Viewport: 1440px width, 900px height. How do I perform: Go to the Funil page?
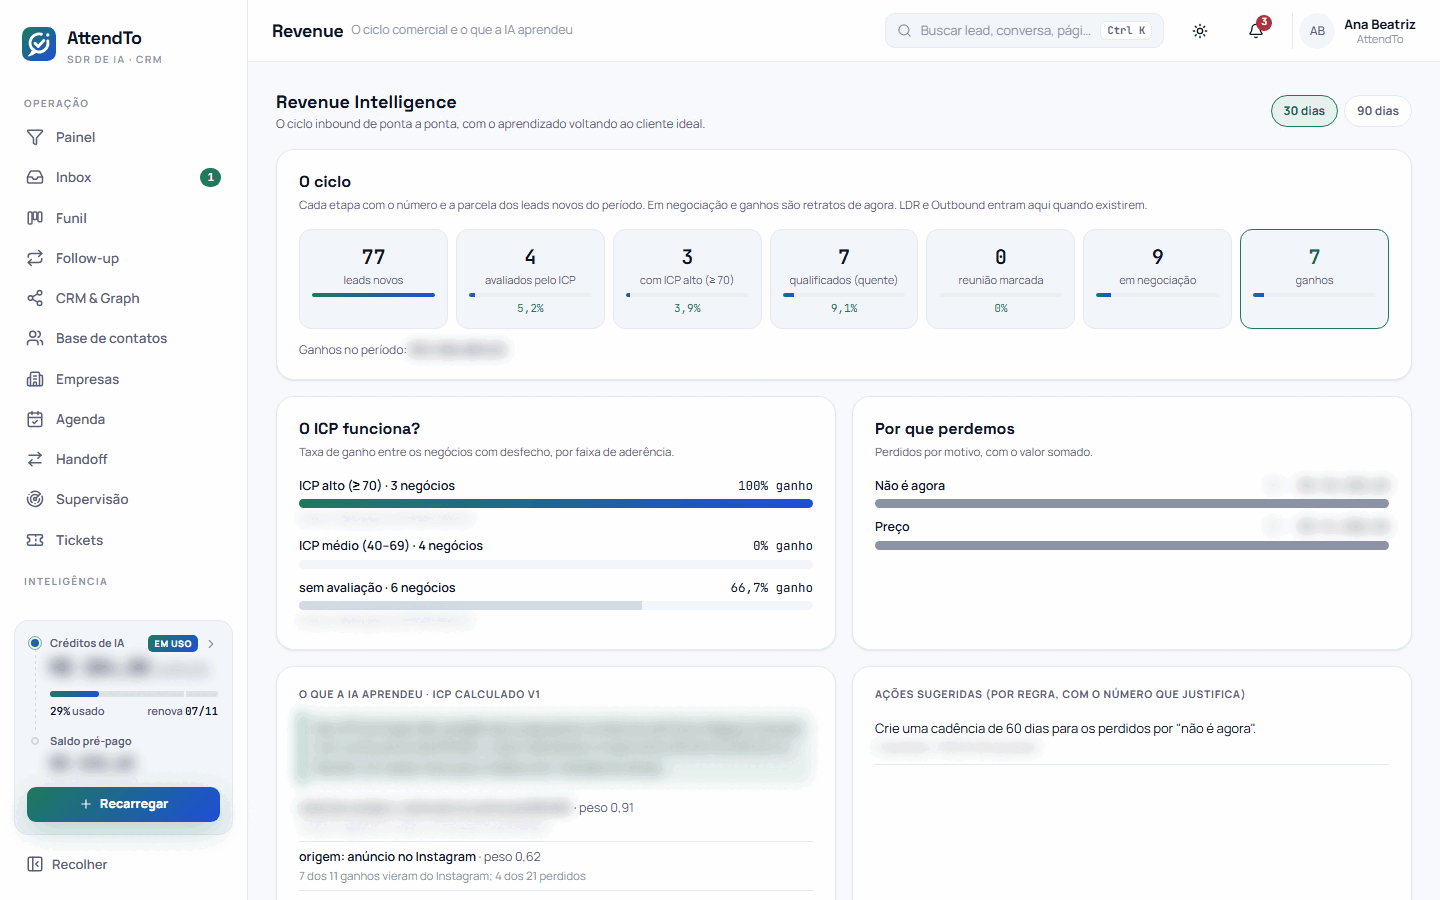(124, 218)
